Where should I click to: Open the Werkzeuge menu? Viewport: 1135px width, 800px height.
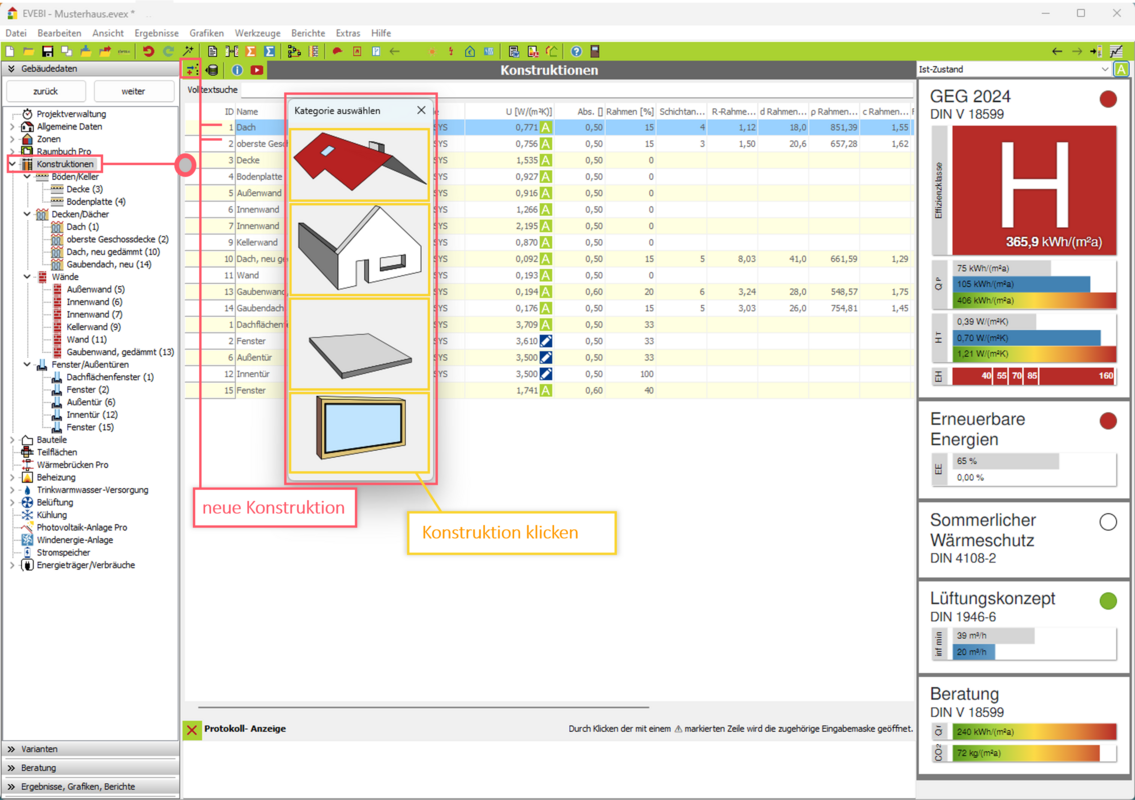click(257, 33)
